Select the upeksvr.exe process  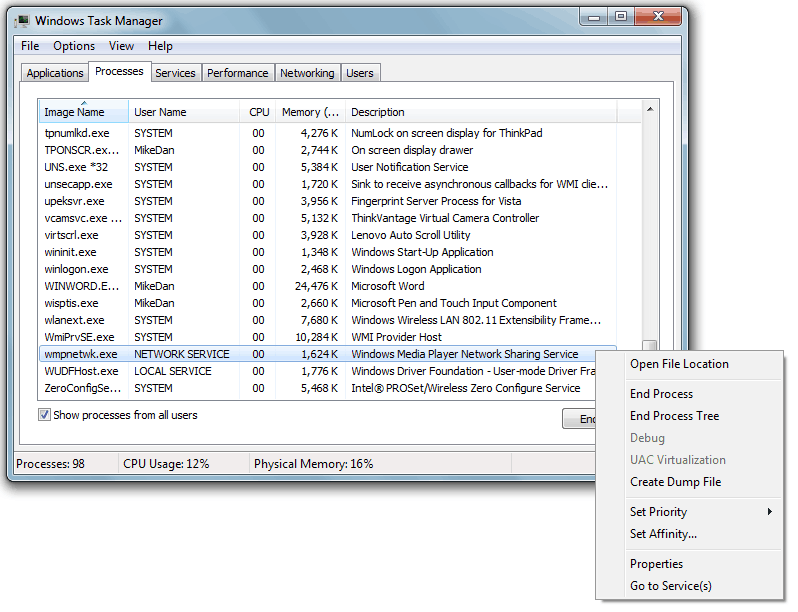pos(327,201)
